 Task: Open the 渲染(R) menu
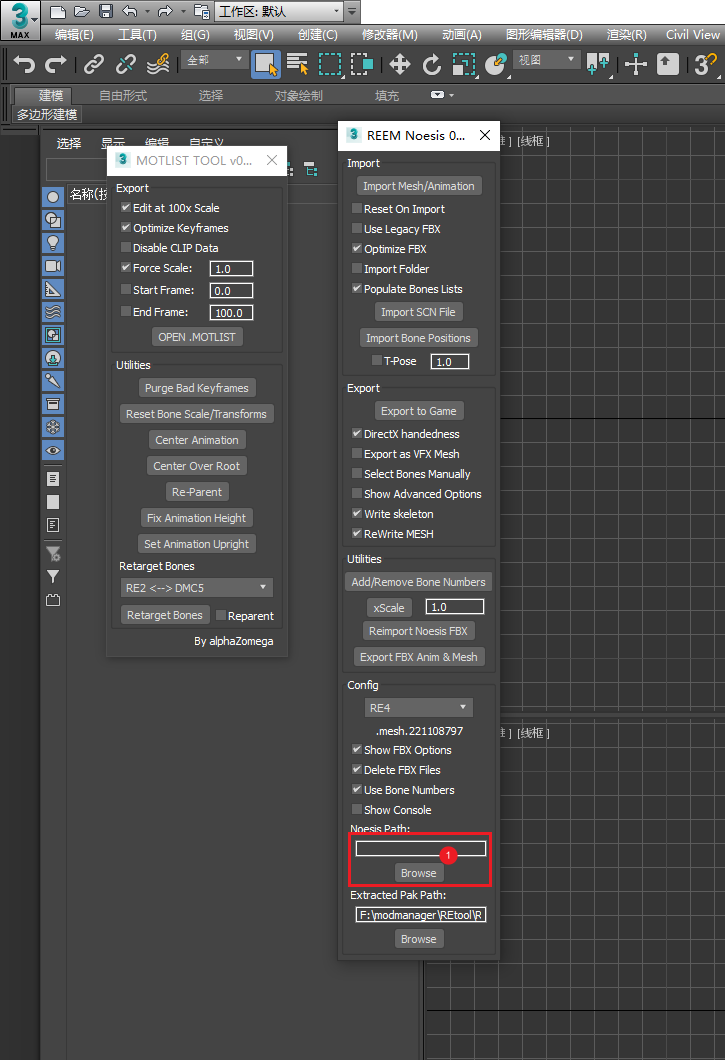tap(627, 34)
